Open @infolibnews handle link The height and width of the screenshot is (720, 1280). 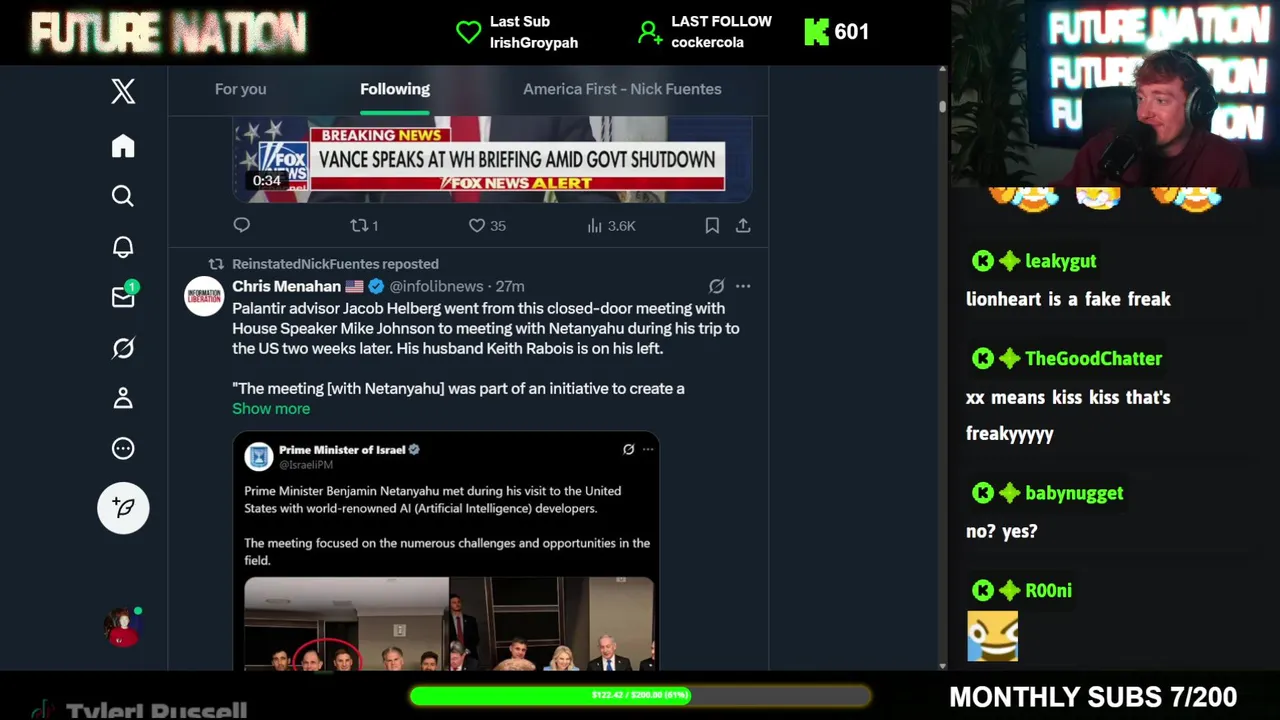click(436, 286)
